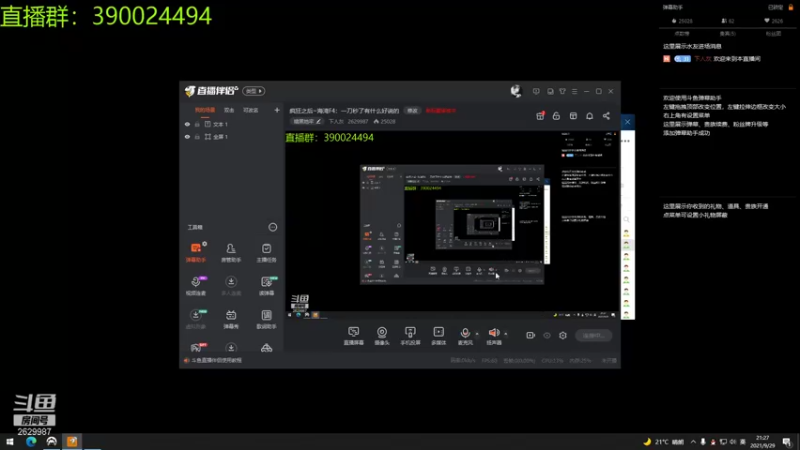Open settings gear in bottom toolbar
This screenshot has width=800, height=450.
point(563,335)
